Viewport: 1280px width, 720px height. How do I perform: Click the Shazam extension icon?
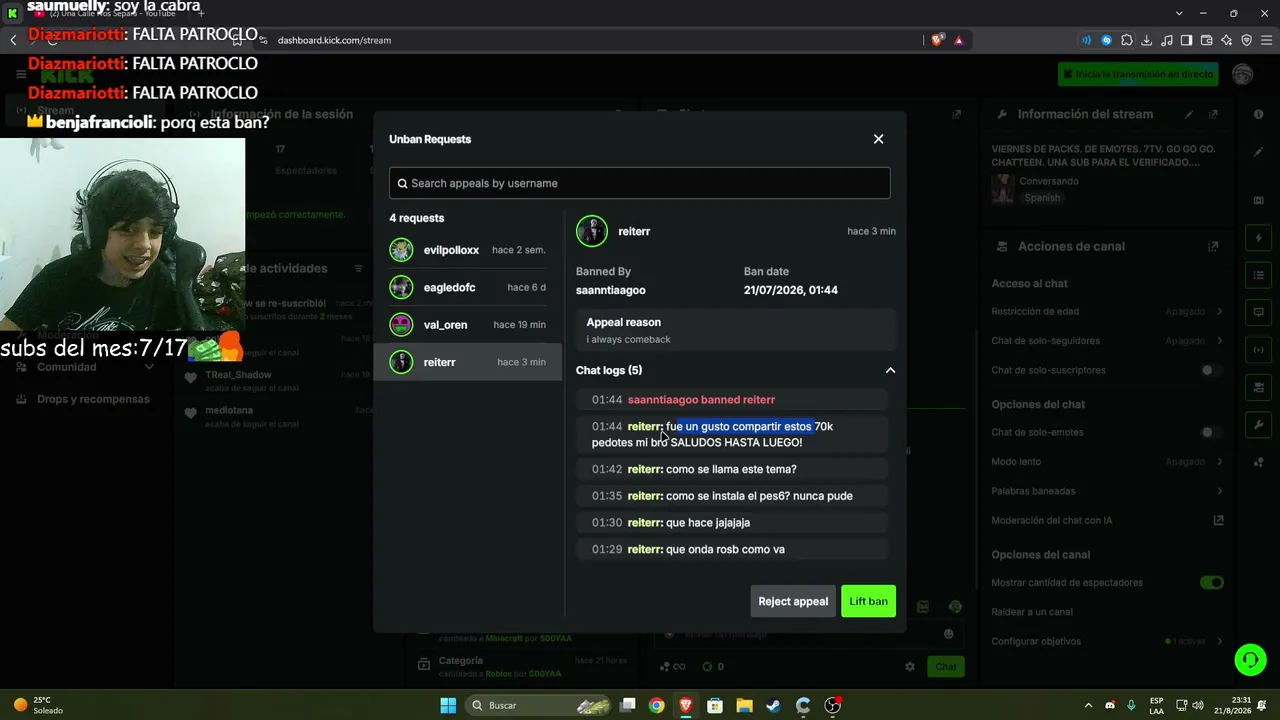(1107, 40)
